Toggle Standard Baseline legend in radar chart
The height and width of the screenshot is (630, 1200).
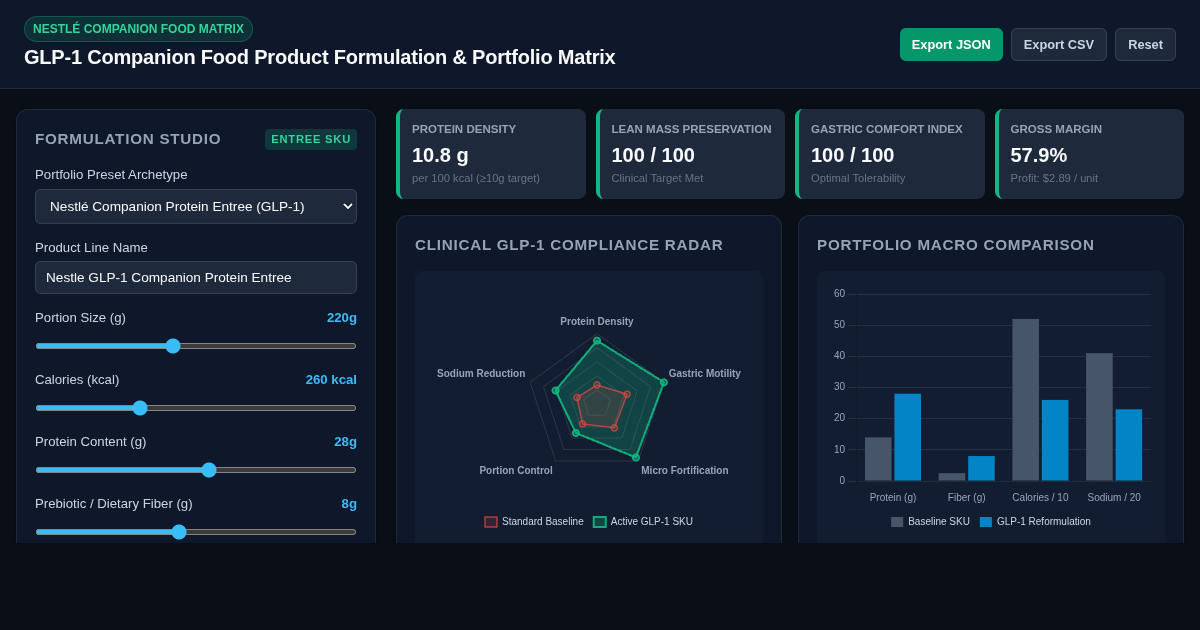point(534,522)
